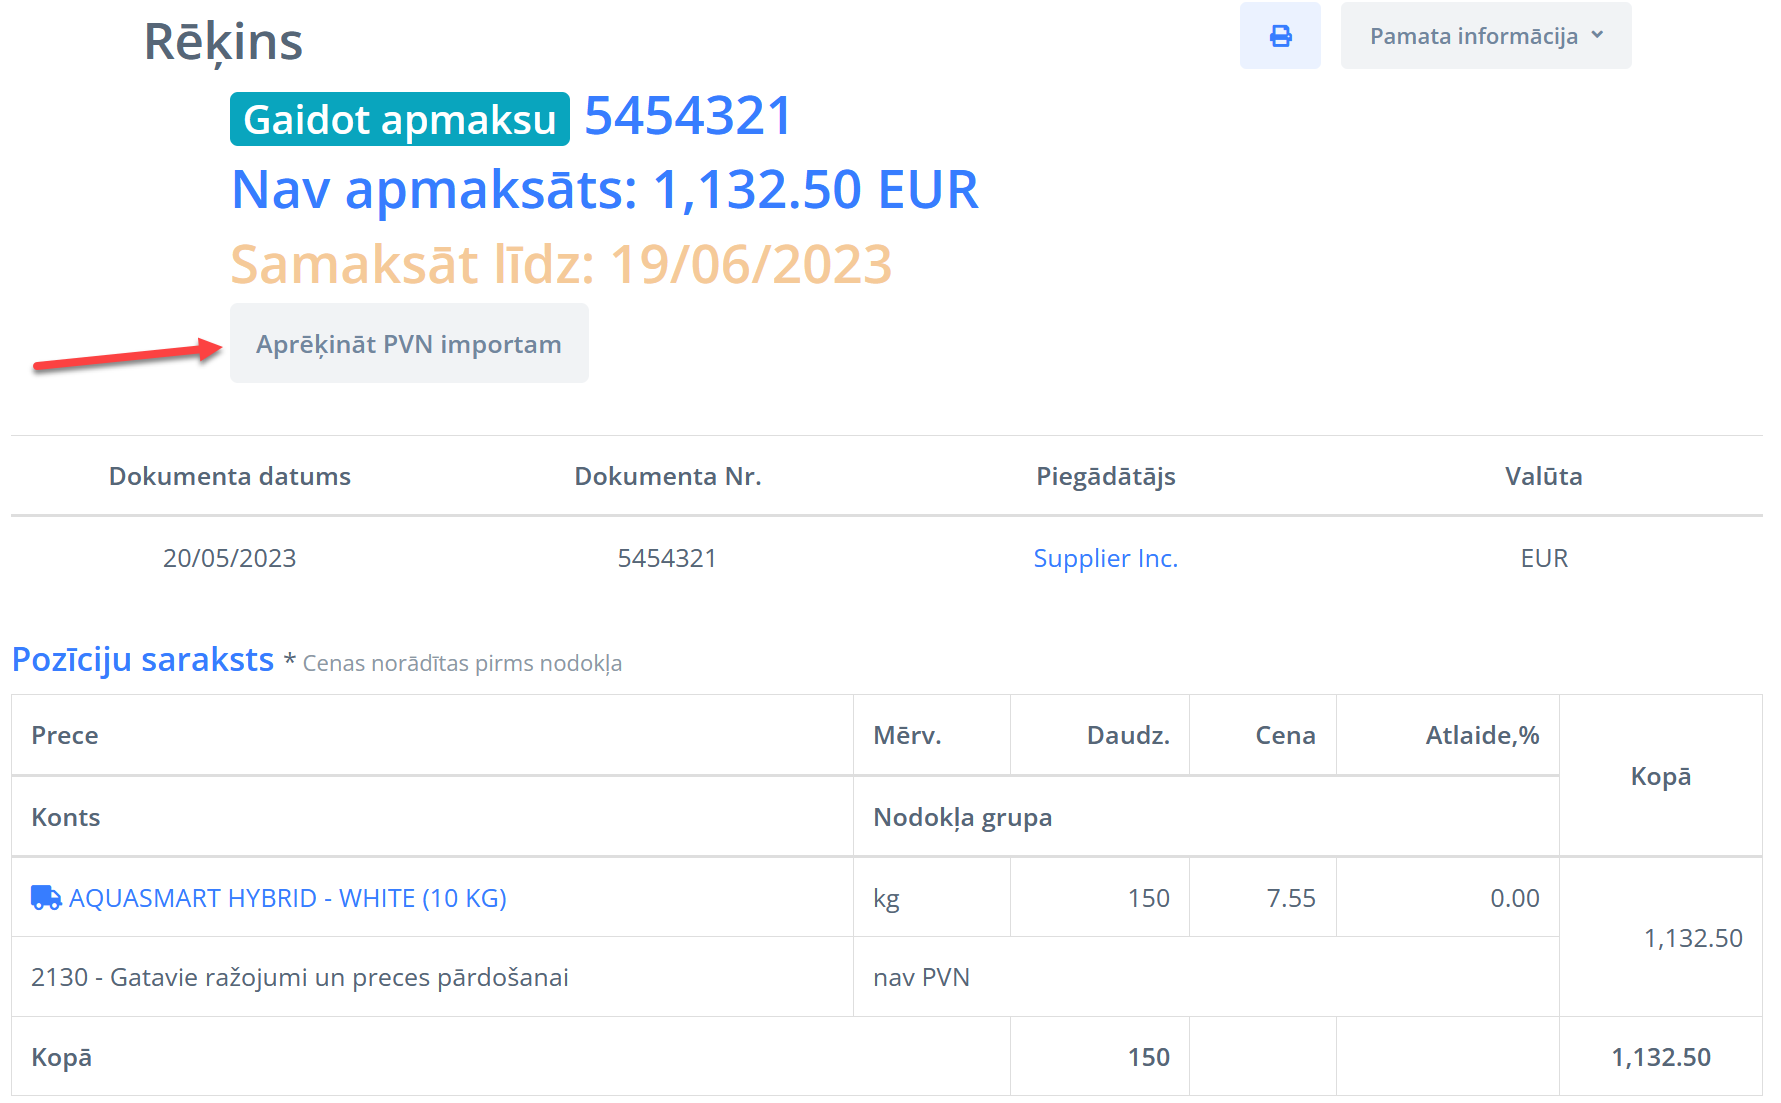Image resolution: width=1781 pixels, height=1103 pixels.
Task: Click the Nodokļa grupa header cell
Action: (962, 817)
